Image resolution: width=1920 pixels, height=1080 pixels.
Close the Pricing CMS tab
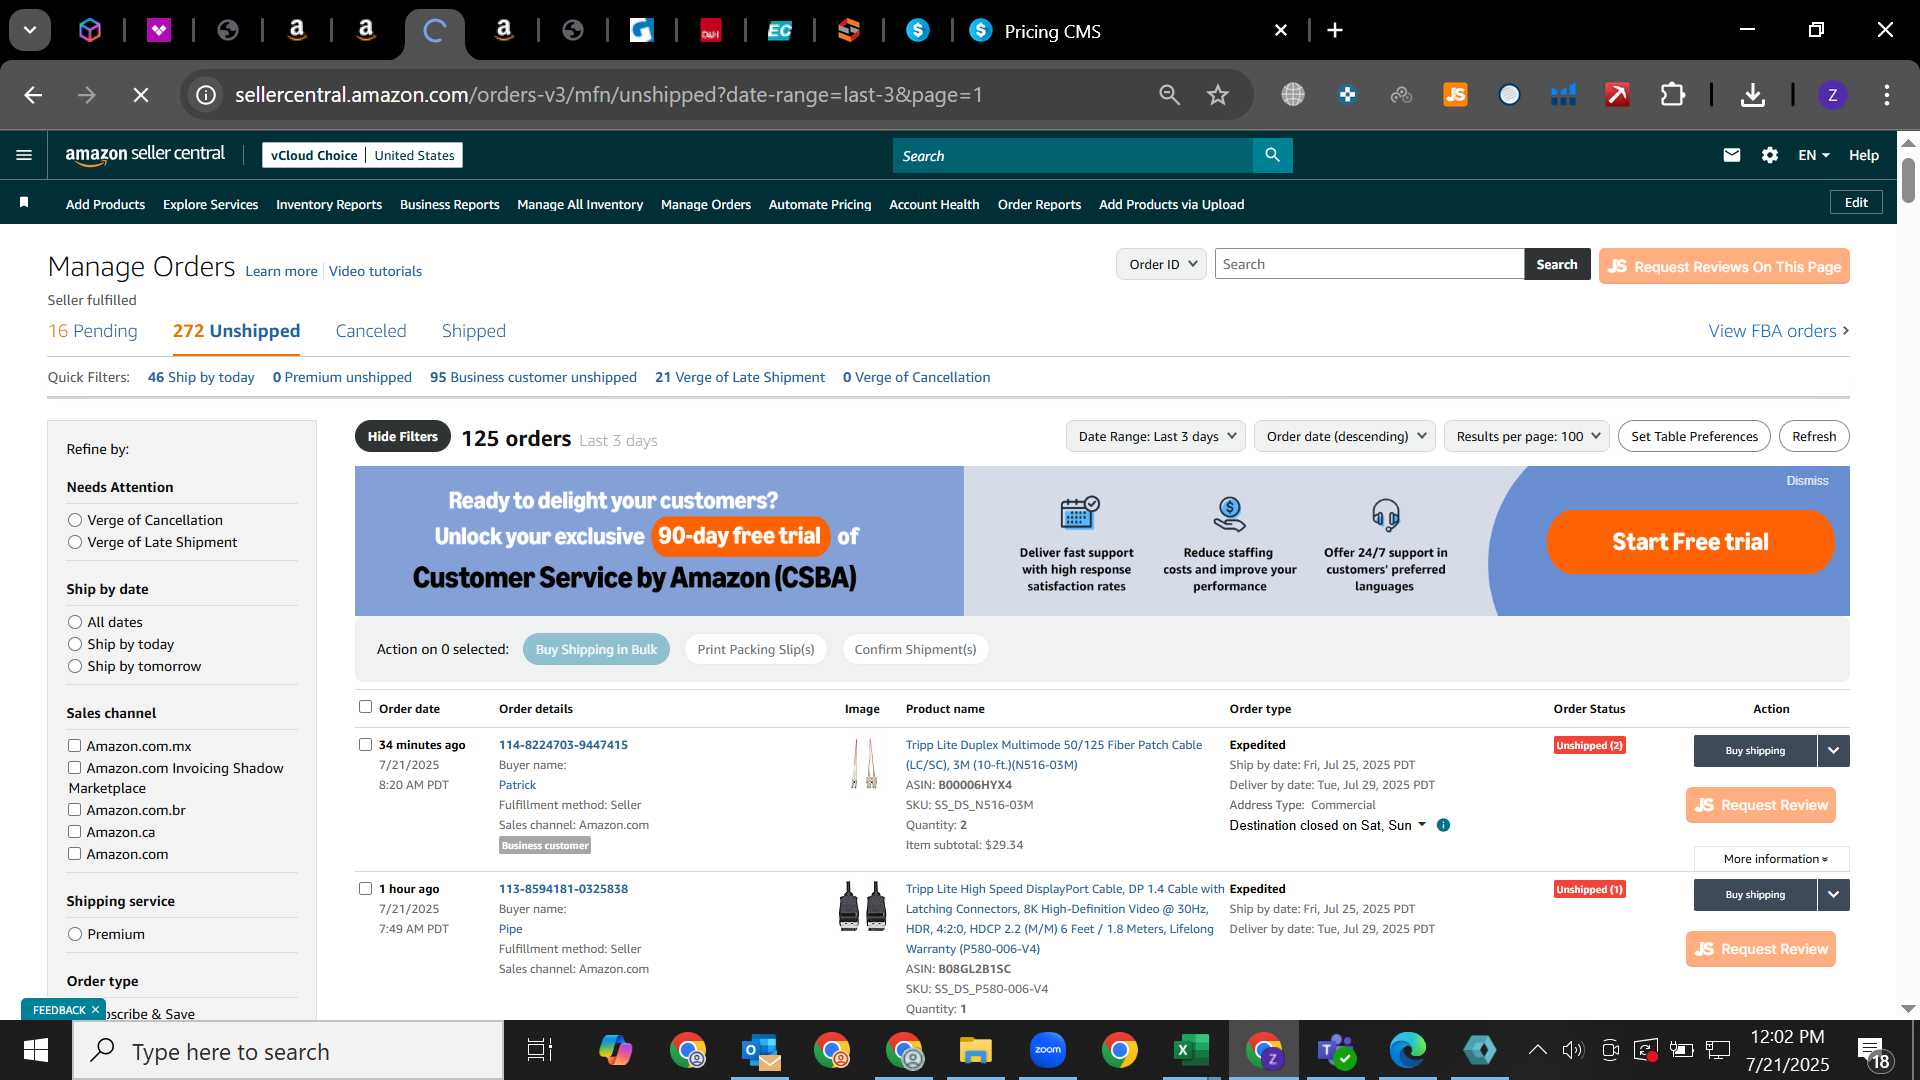[1280, 30]
